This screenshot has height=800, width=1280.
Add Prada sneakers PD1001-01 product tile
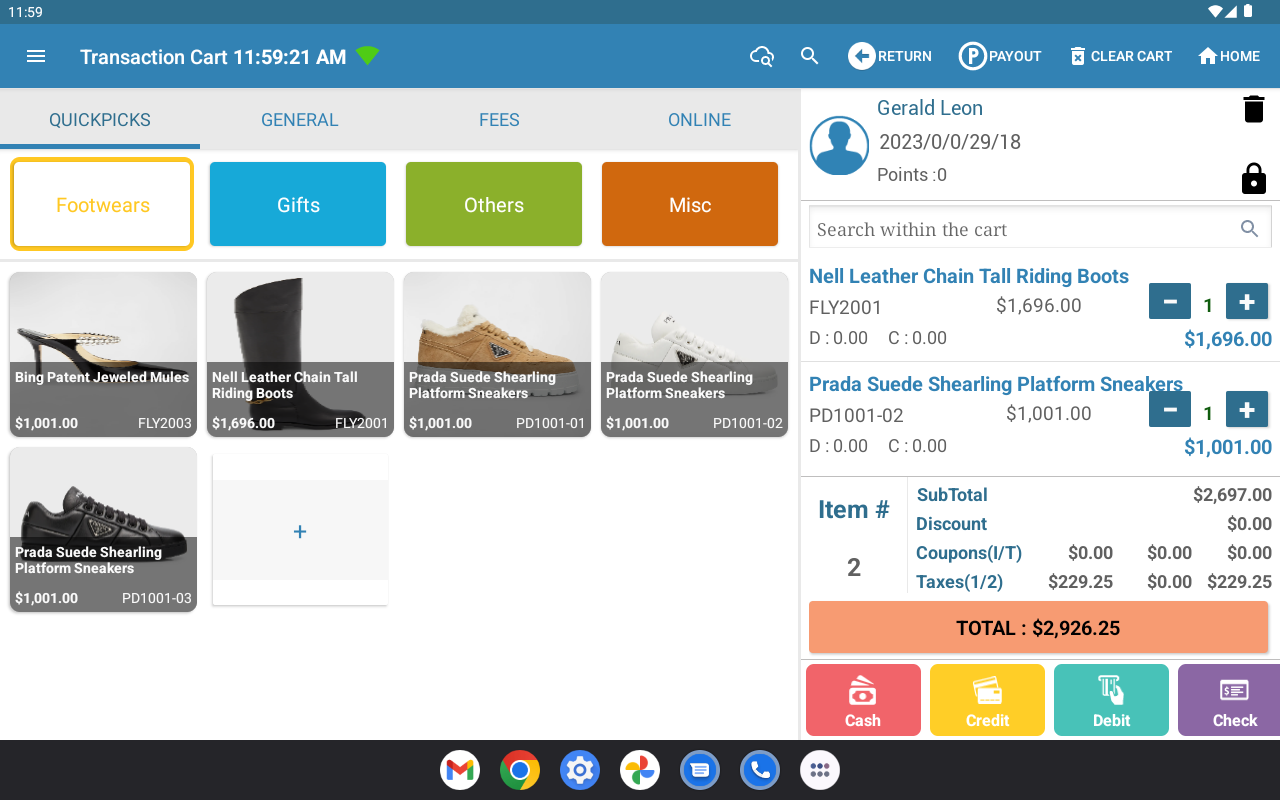tap(497, 354)
